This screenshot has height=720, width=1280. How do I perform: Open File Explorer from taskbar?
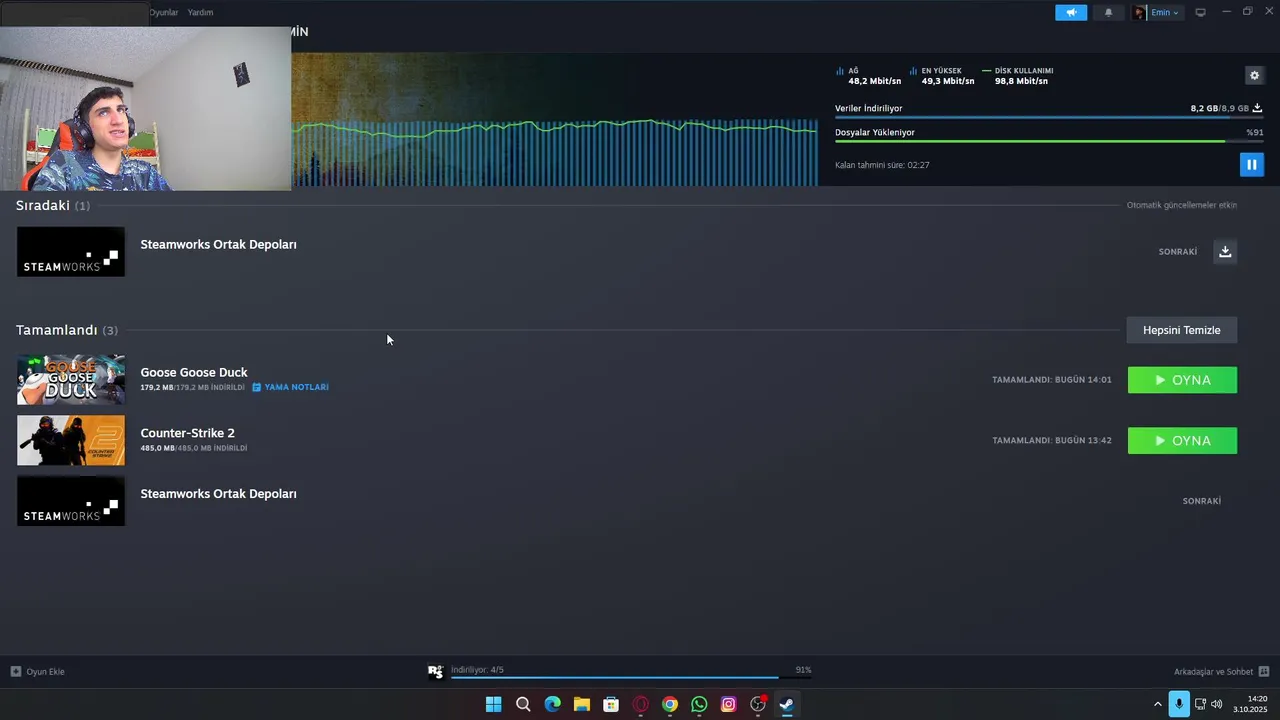coord(582,704)
